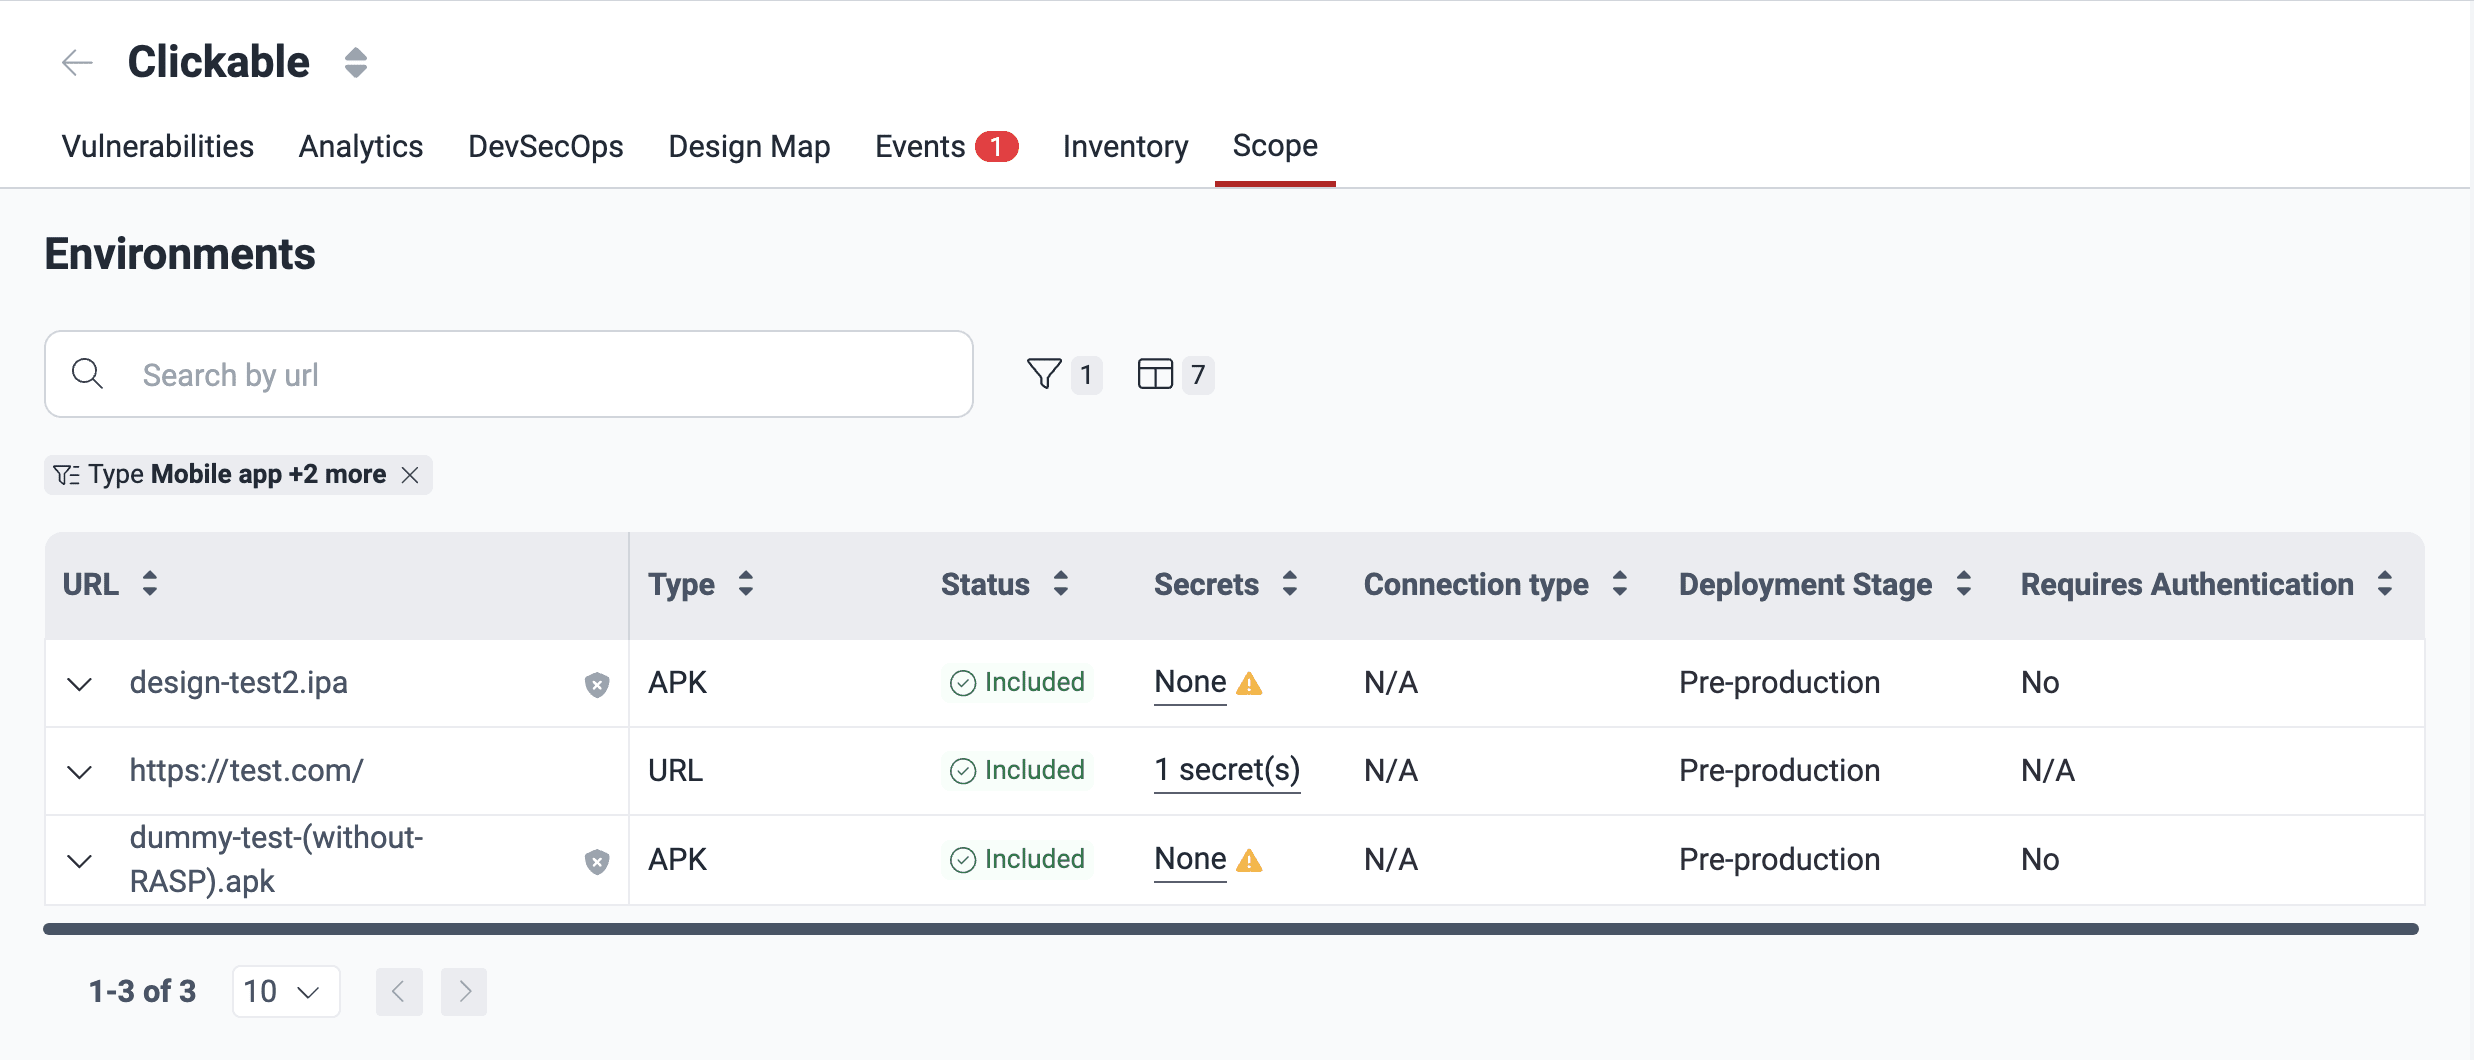This screenshot has height=1060, width=2474.
Task: Click the search magnifier icon
Action: pos(88,373)
